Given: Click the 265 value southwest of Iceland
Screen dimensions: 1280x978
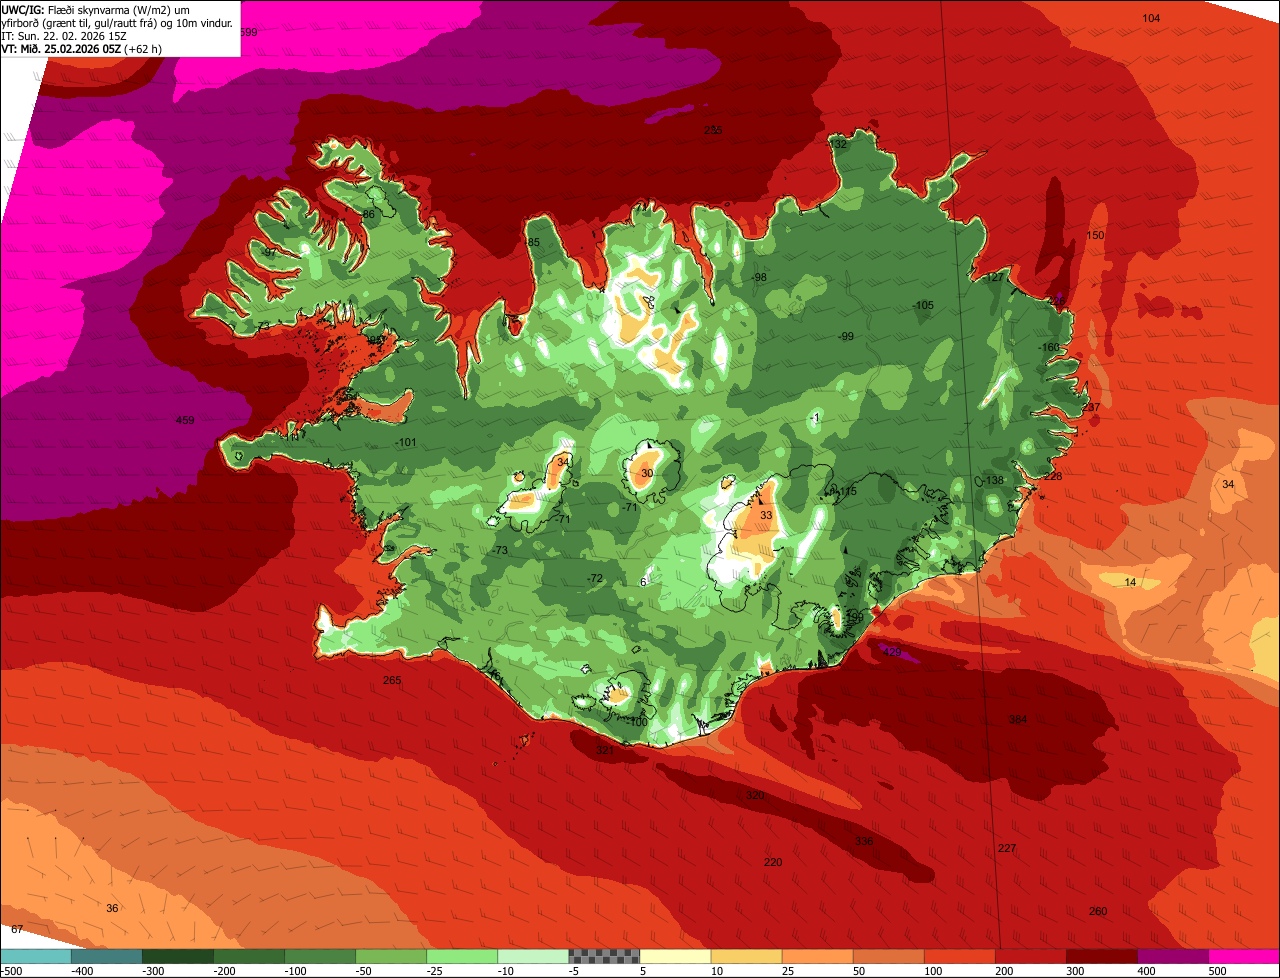Looking at the screenshot, I should pos(392,680).
